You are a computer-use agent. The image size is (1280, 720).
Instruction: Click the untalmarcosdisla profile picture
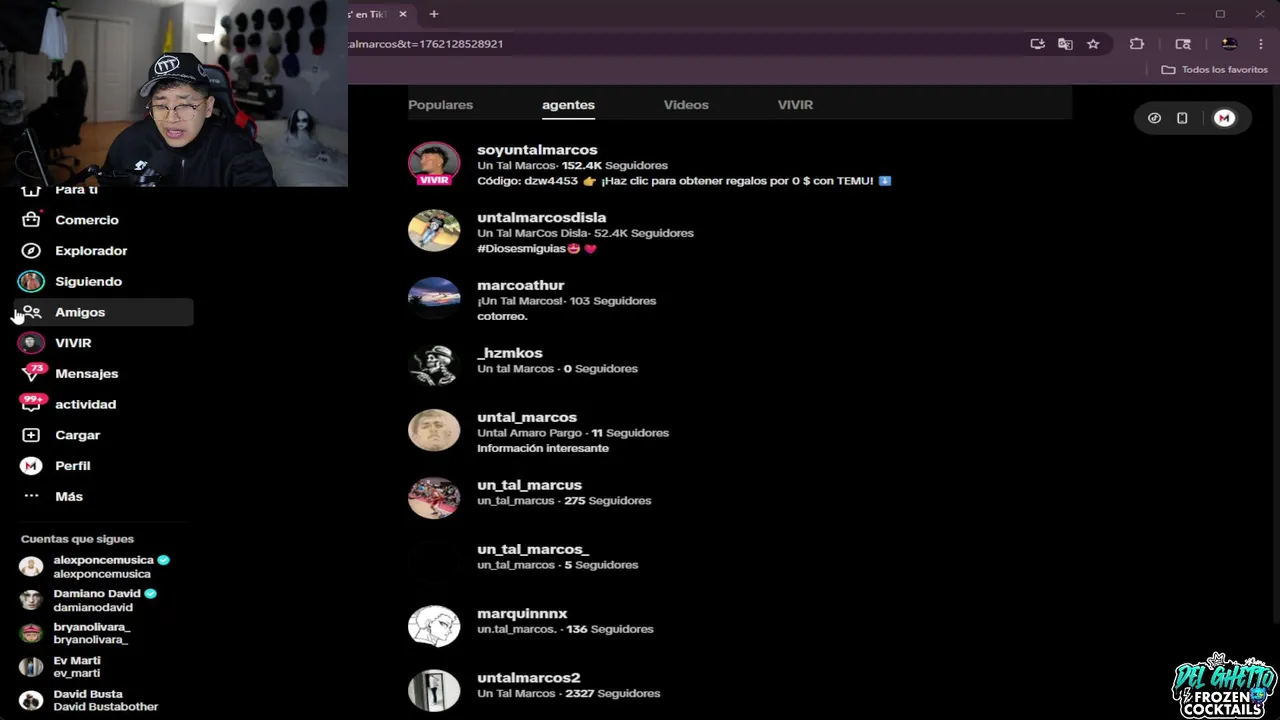pyautogui.click(x=434, y=232)
